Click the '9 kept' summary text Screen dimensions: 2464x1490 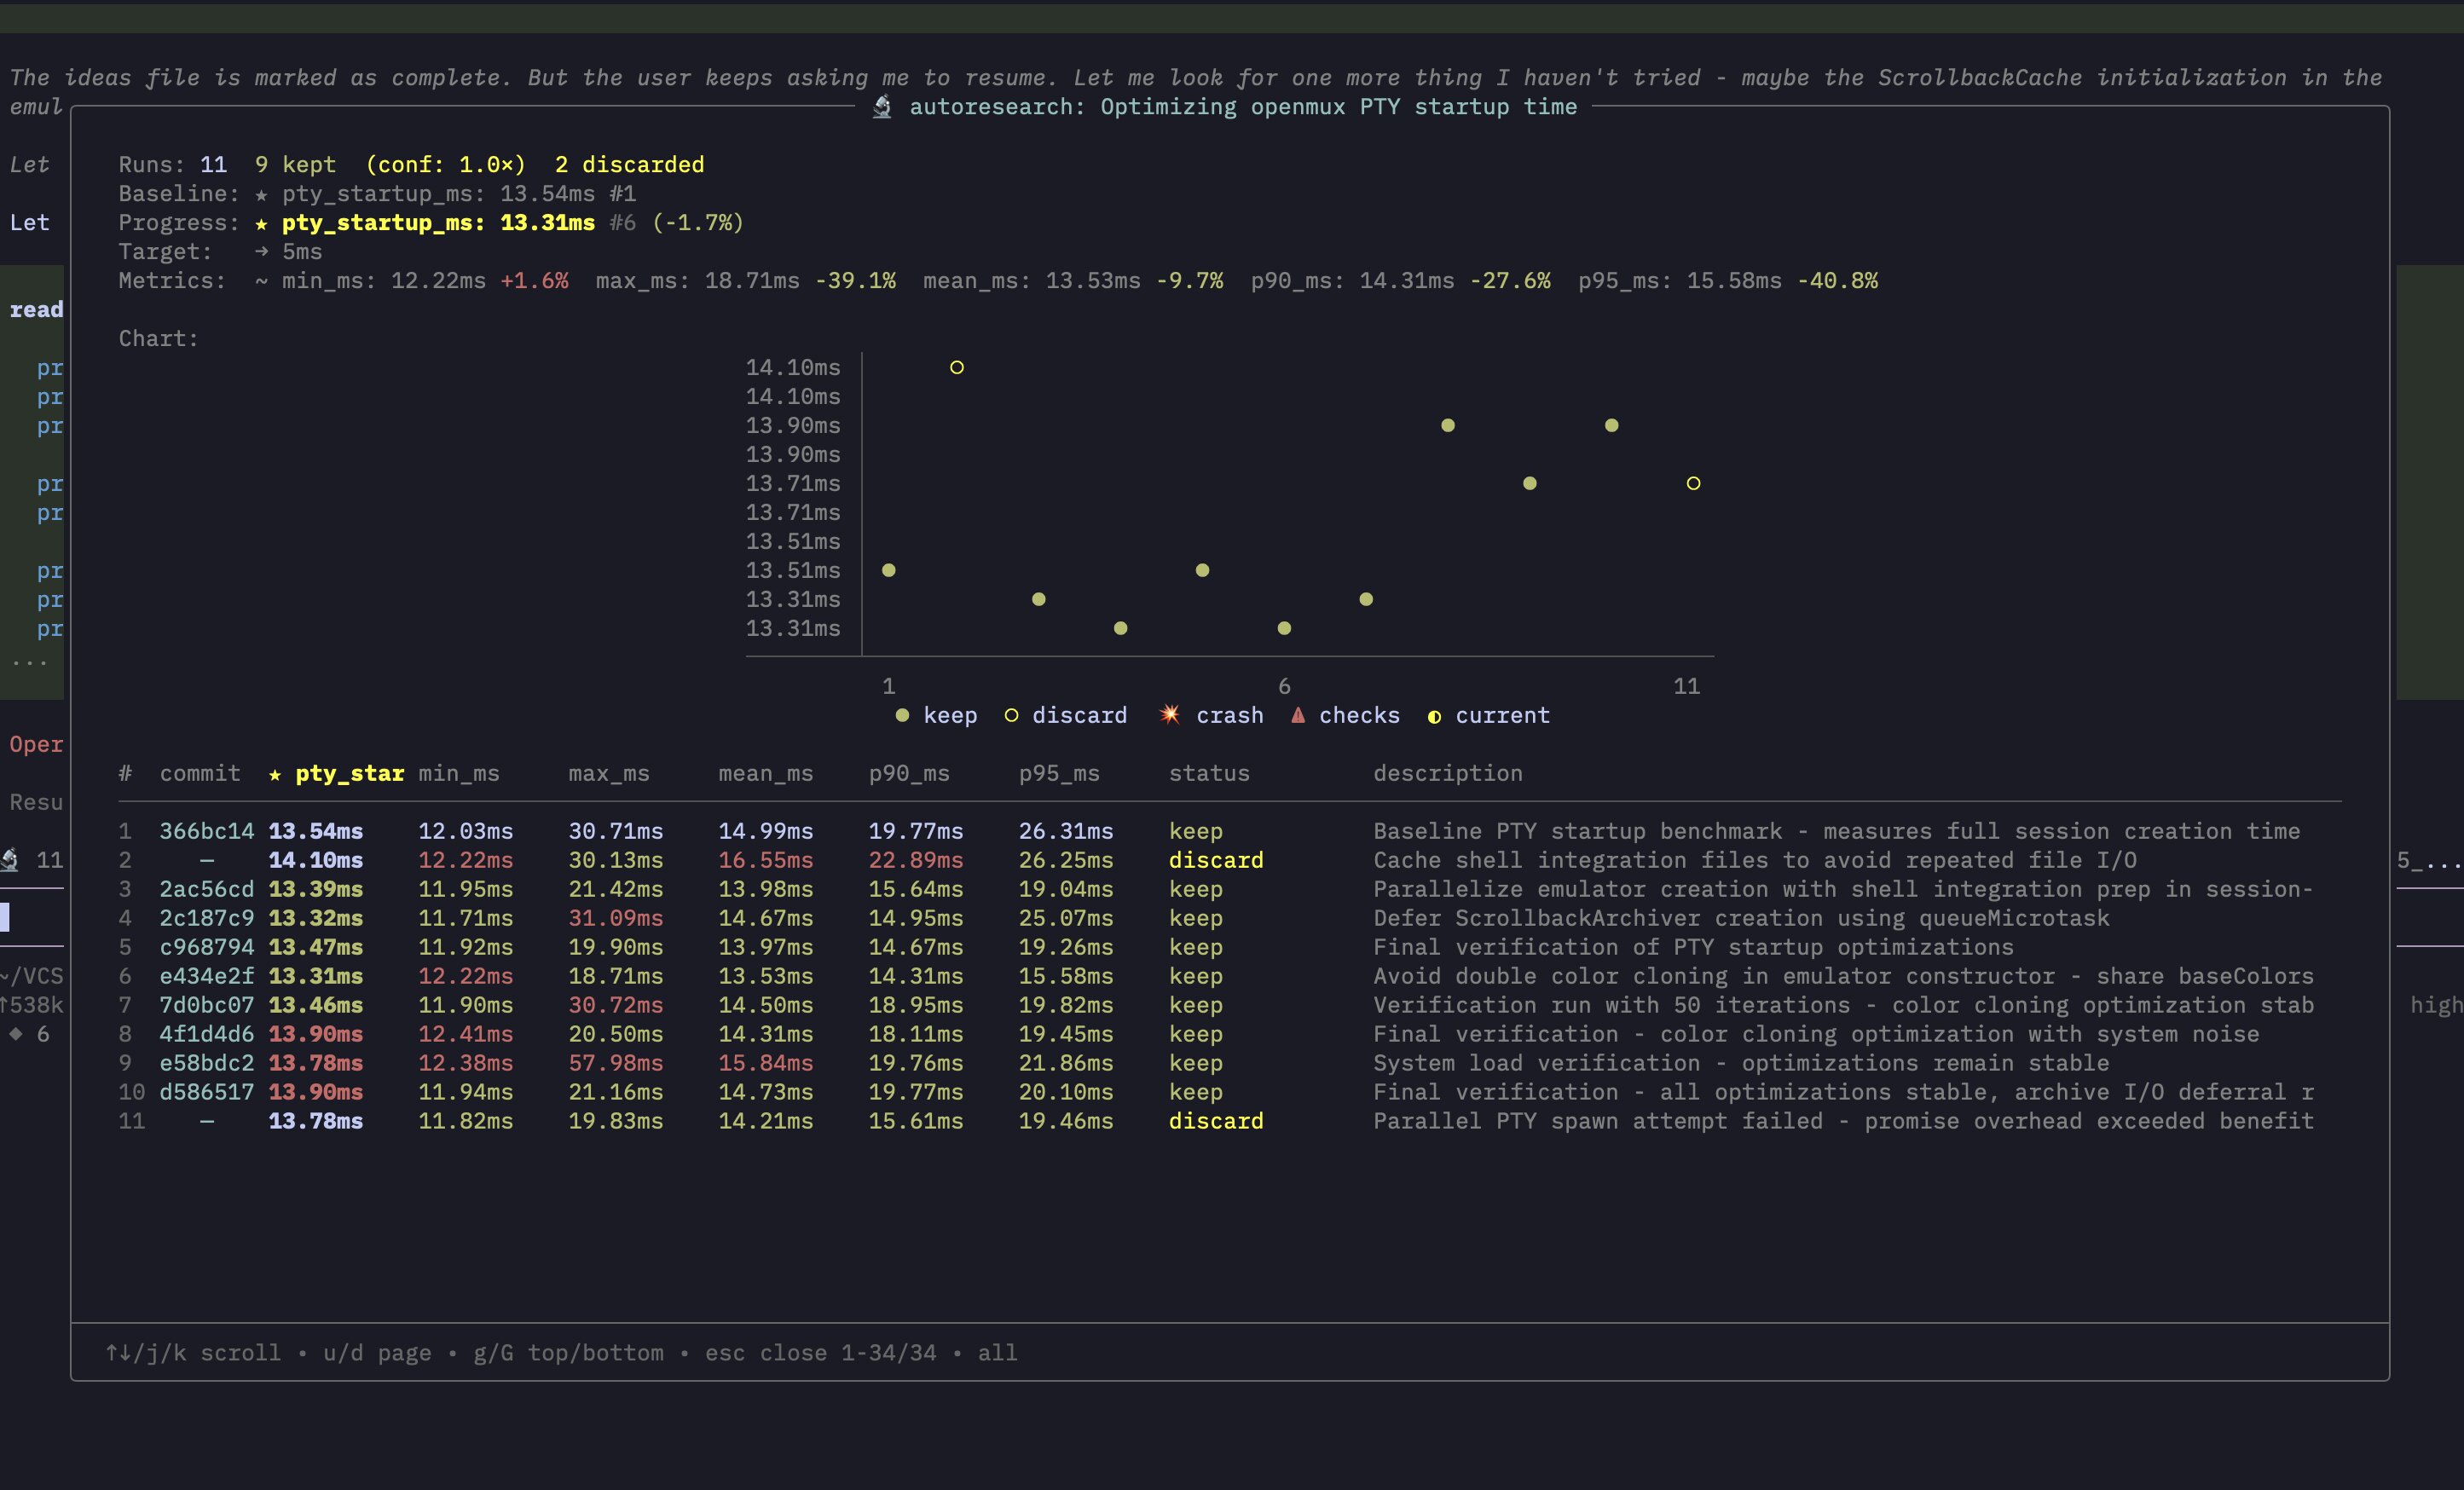(x=295, y=165)
